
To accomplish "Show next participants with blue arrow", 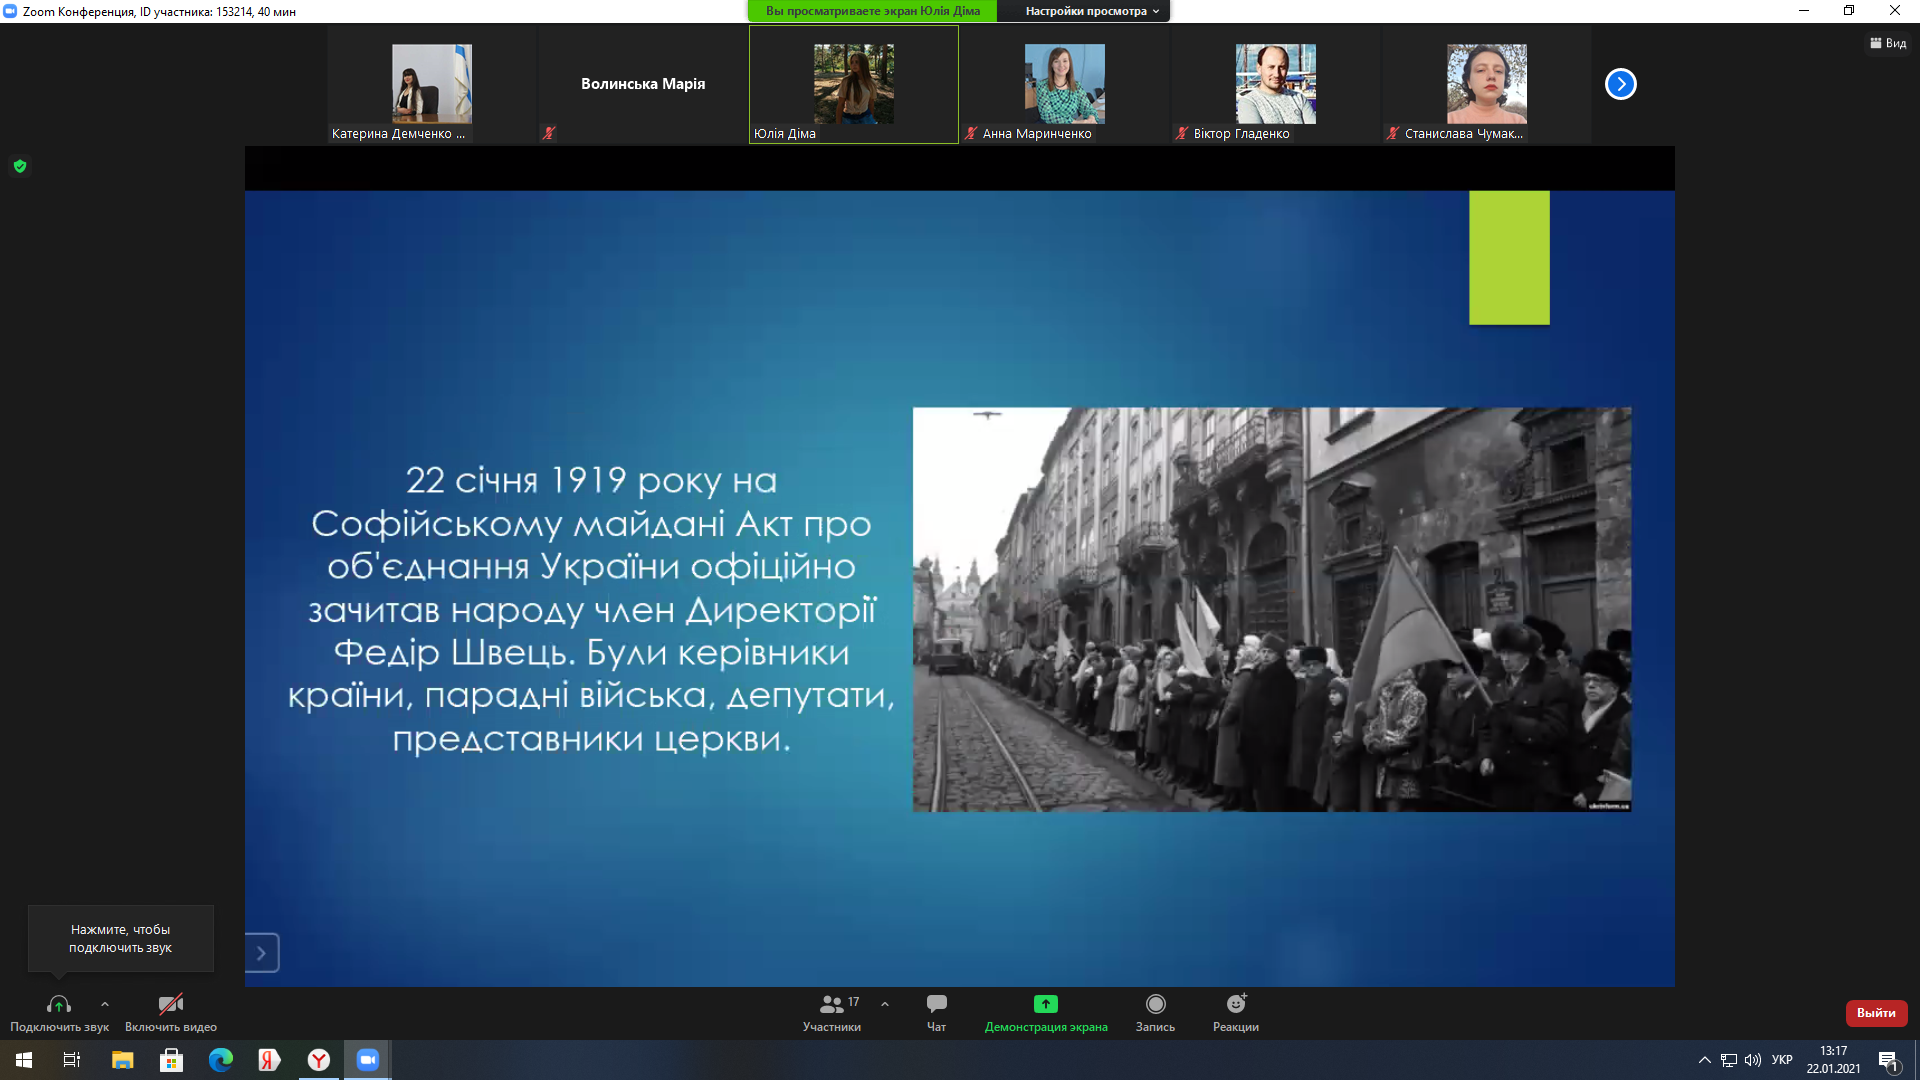I will (1620, 84).
